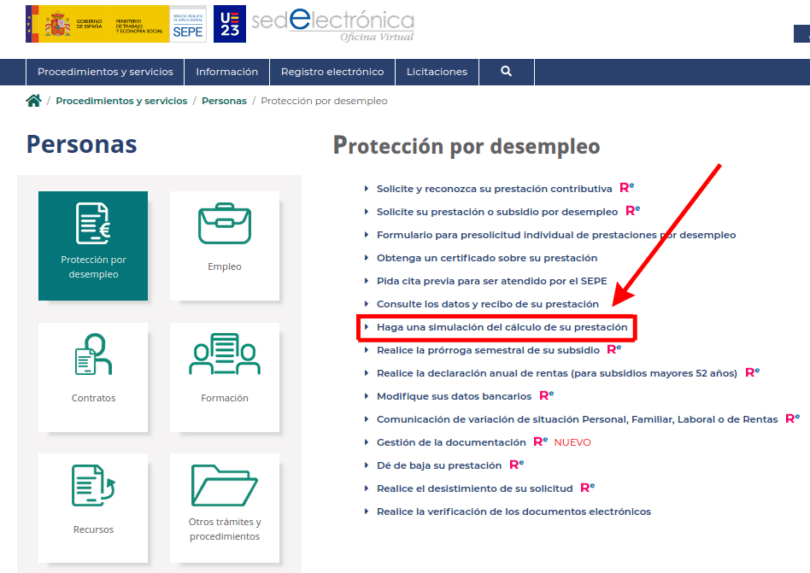The width and height of the screenshot is (810, 573).
Task: Click the home icon in breadcrumb
Action: (x=34, y=101)
